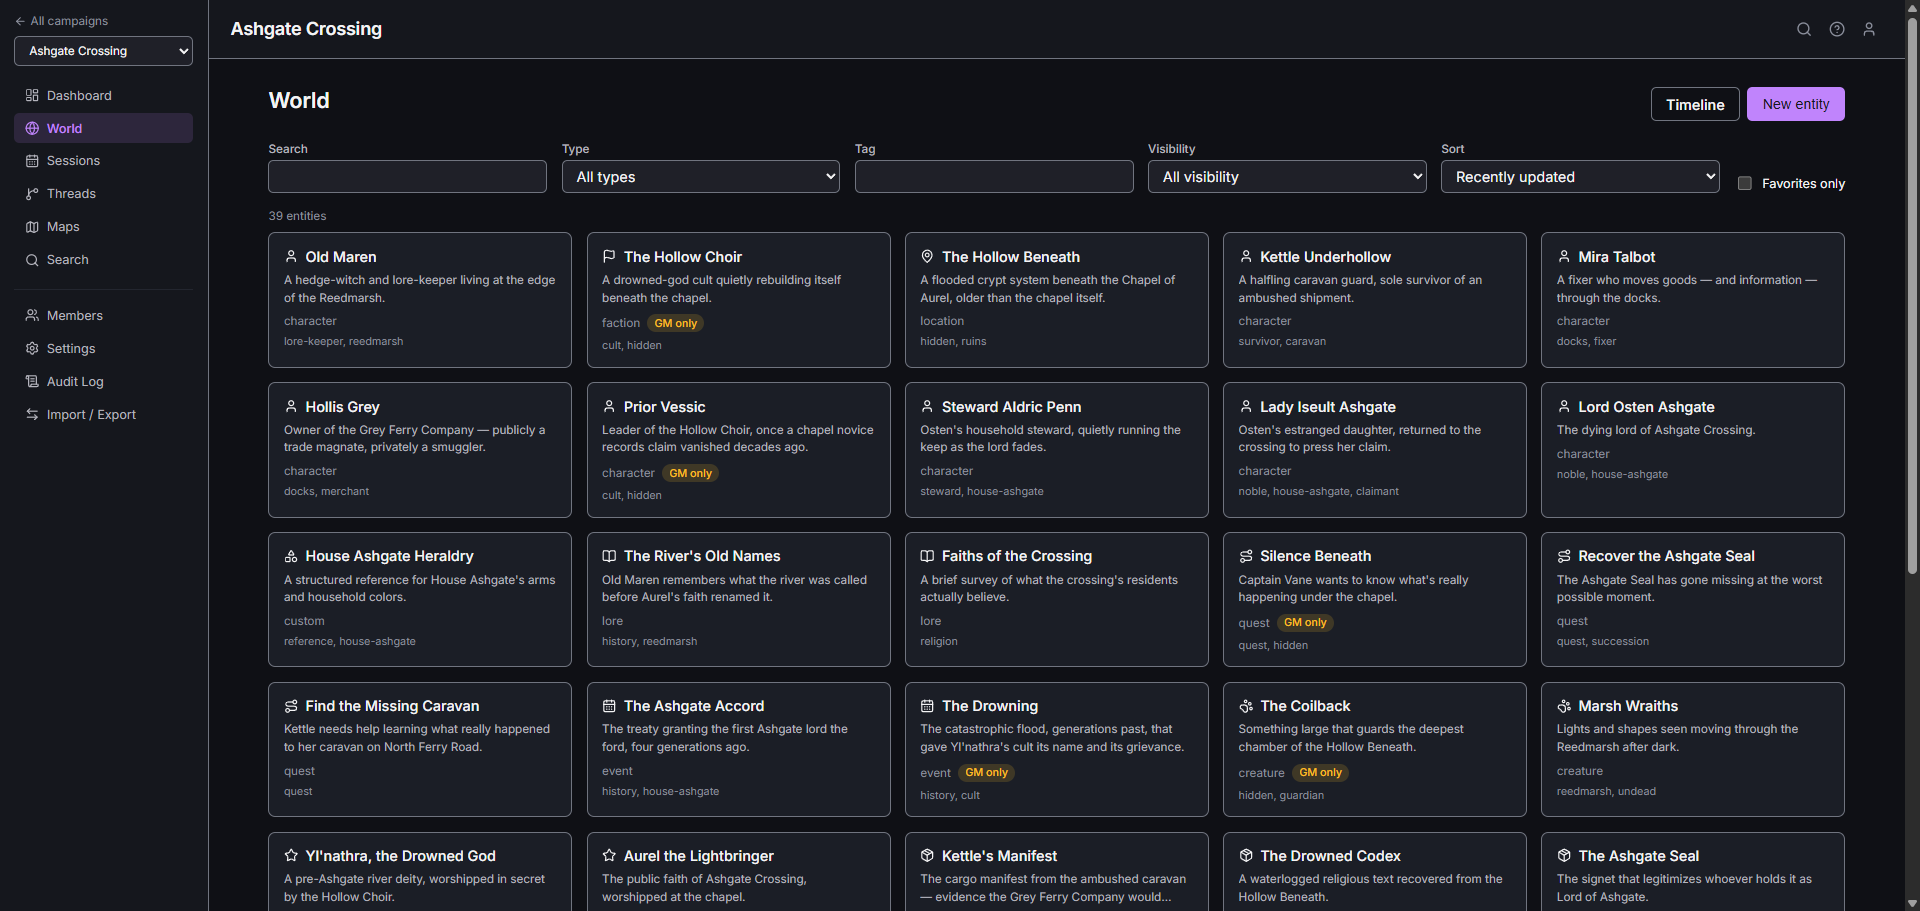Click the character icon on Hollis Grey card
The image size is (1920, 911).
tap(291, 407)
